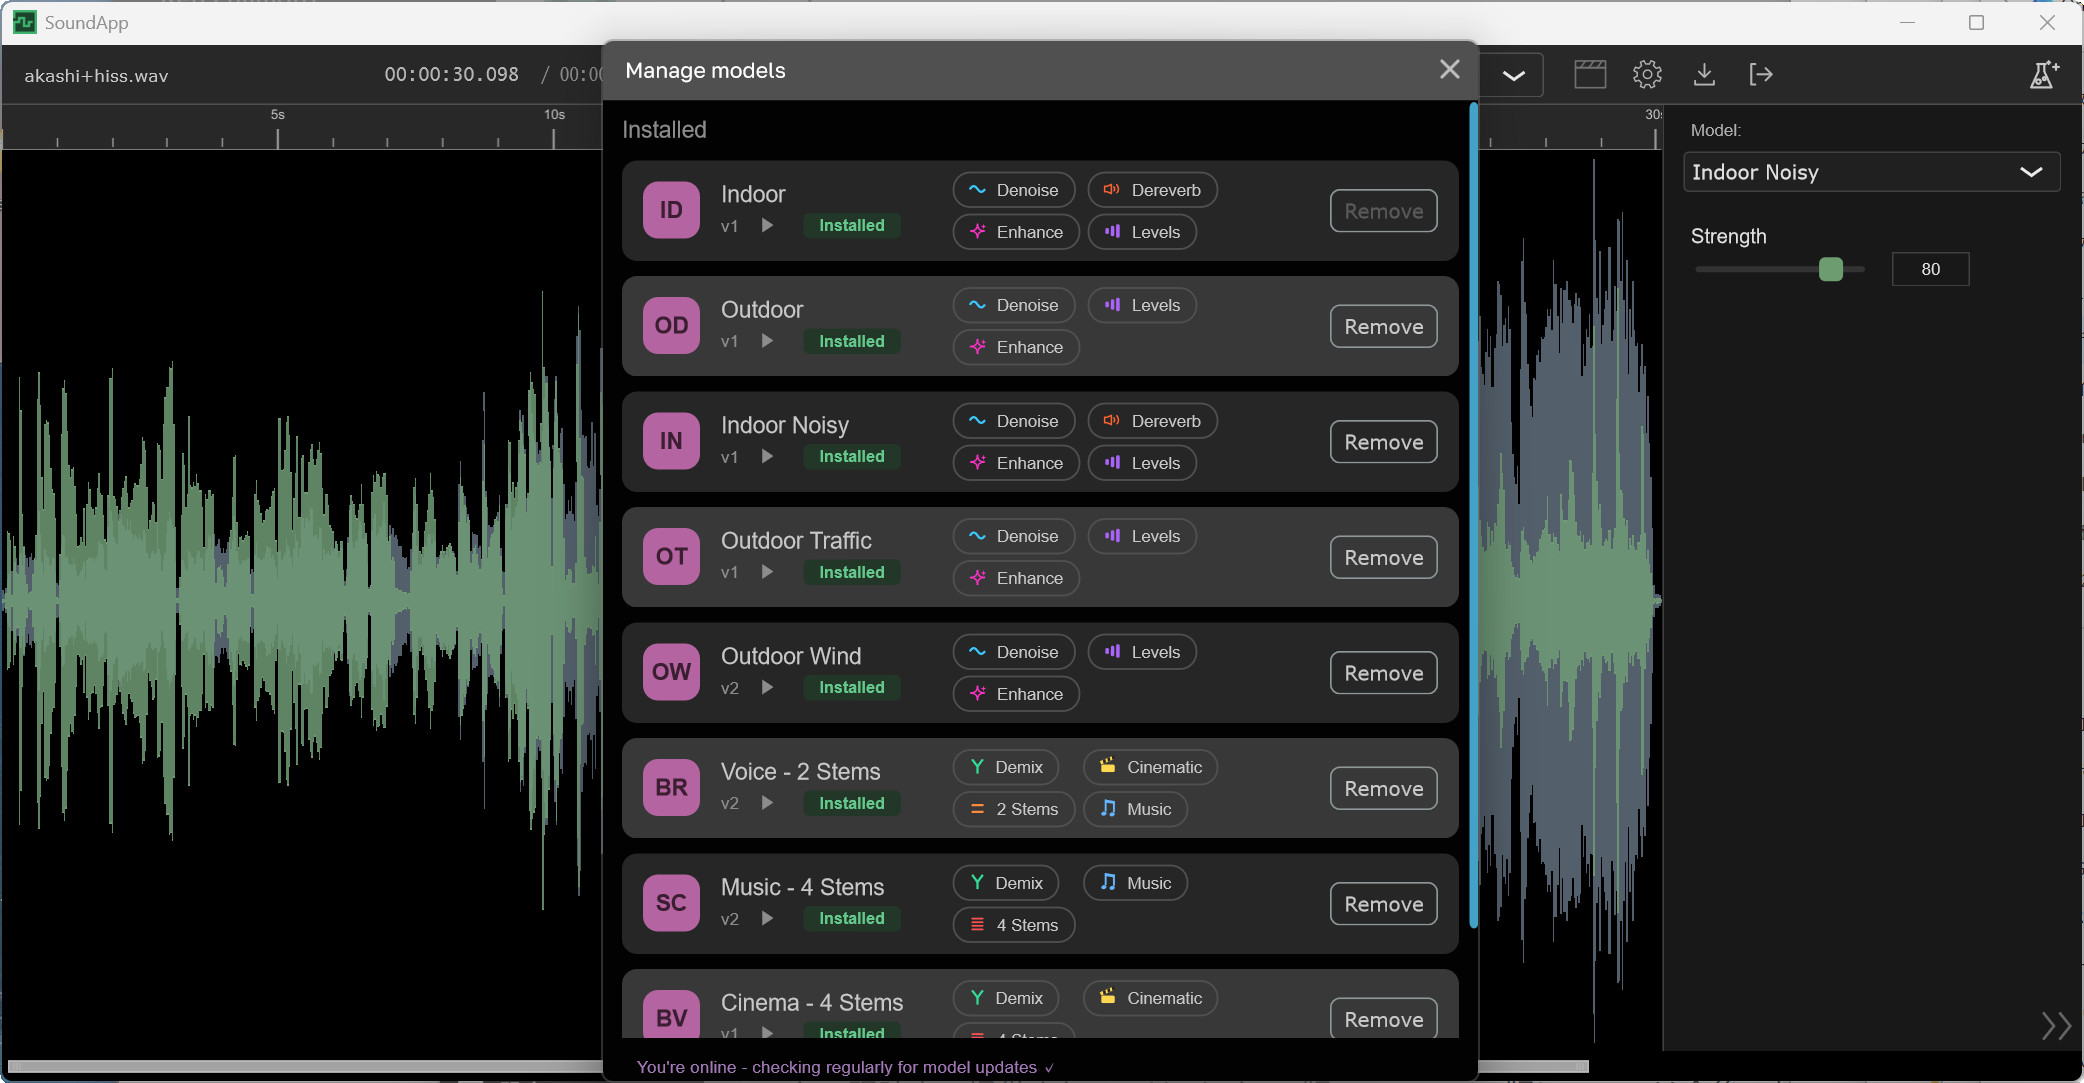The height and width of the screenshot is (1083, 2084).
Task: Click the Dereverb tag on Indoor model
Action: pos(1152,190)
